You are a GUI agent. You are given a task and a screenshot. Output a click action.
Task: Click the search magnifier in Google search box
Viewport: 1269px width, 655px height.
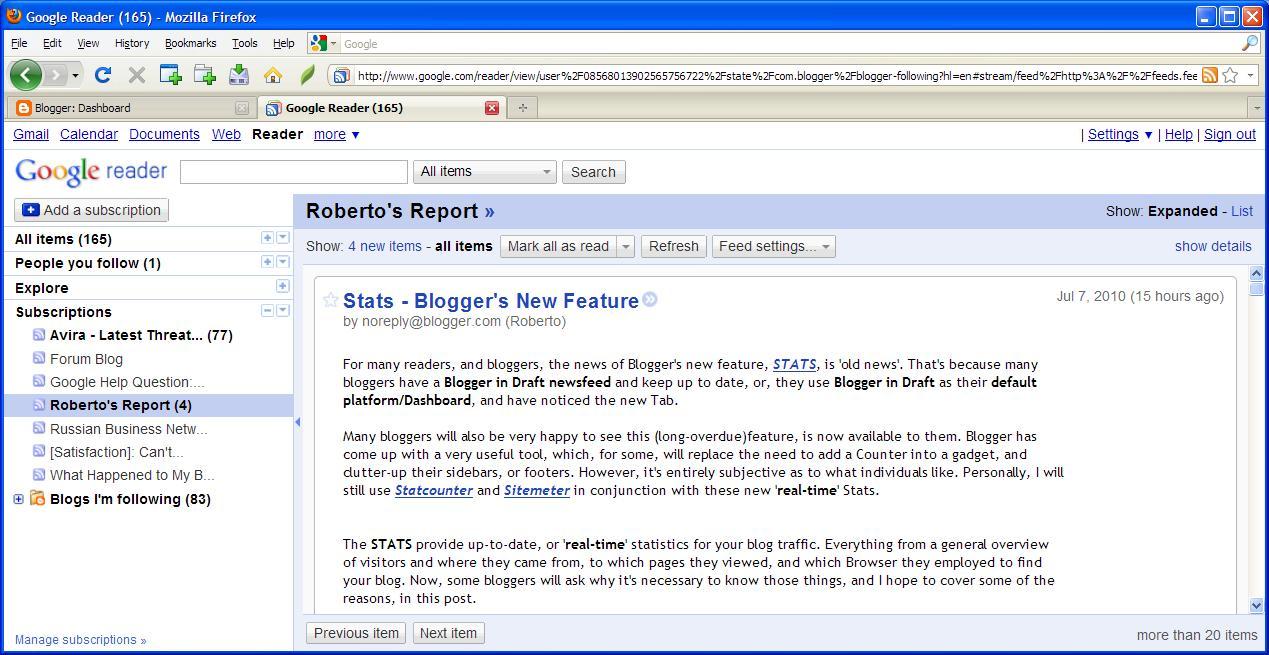click(1249, 43)
